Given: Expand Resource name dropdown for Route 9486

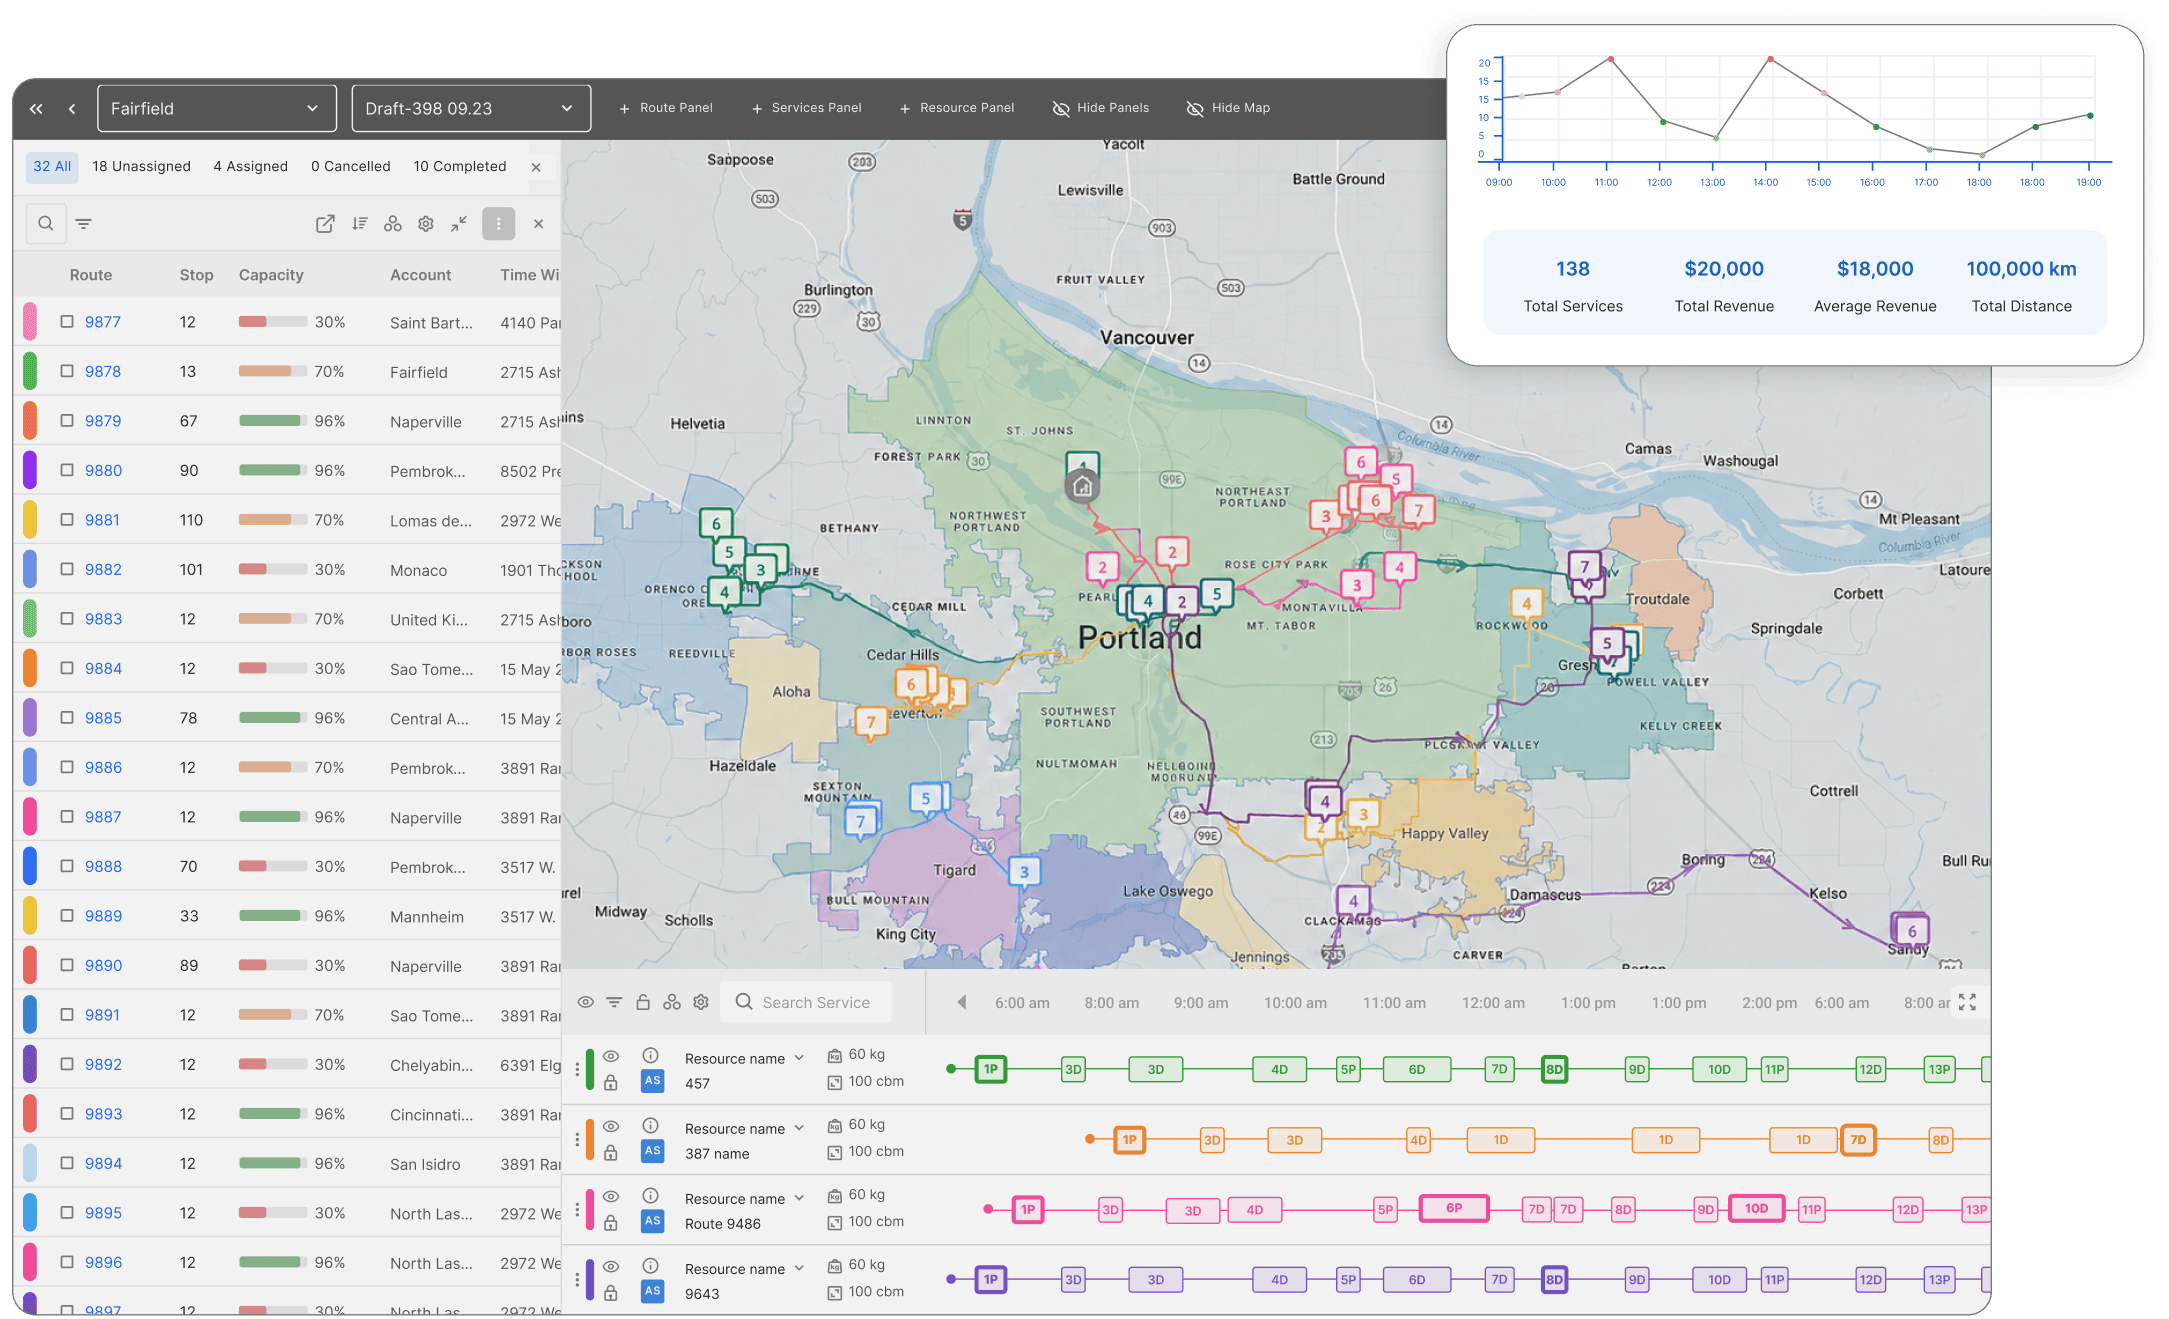Looking at the screenshot, I should 799,1198.
